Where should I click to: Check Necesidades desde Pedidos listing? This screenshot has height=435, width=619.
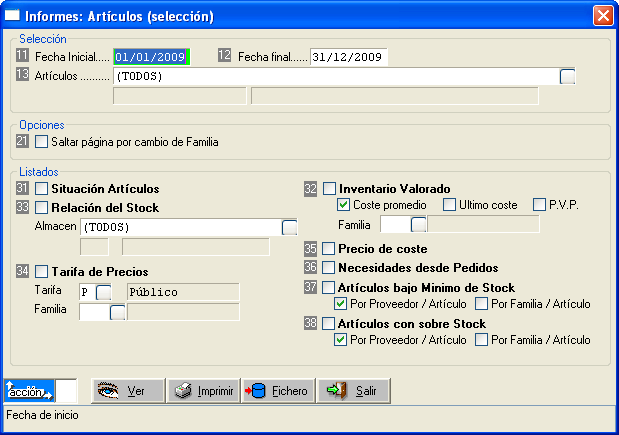[328, 268]
